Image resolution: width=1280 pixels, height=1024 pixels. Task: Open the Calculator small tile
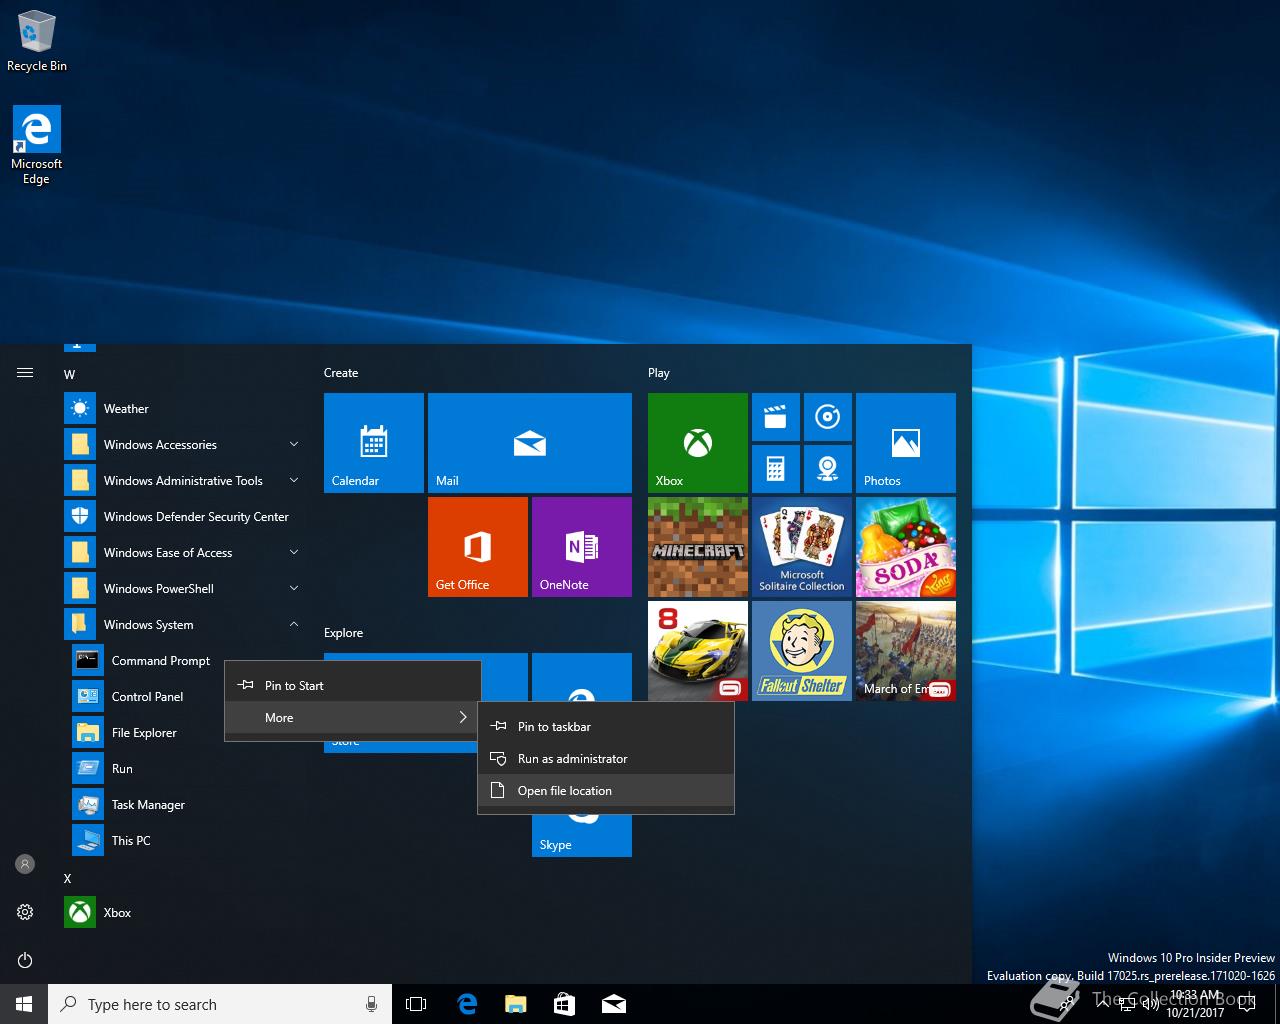[775, 468]
